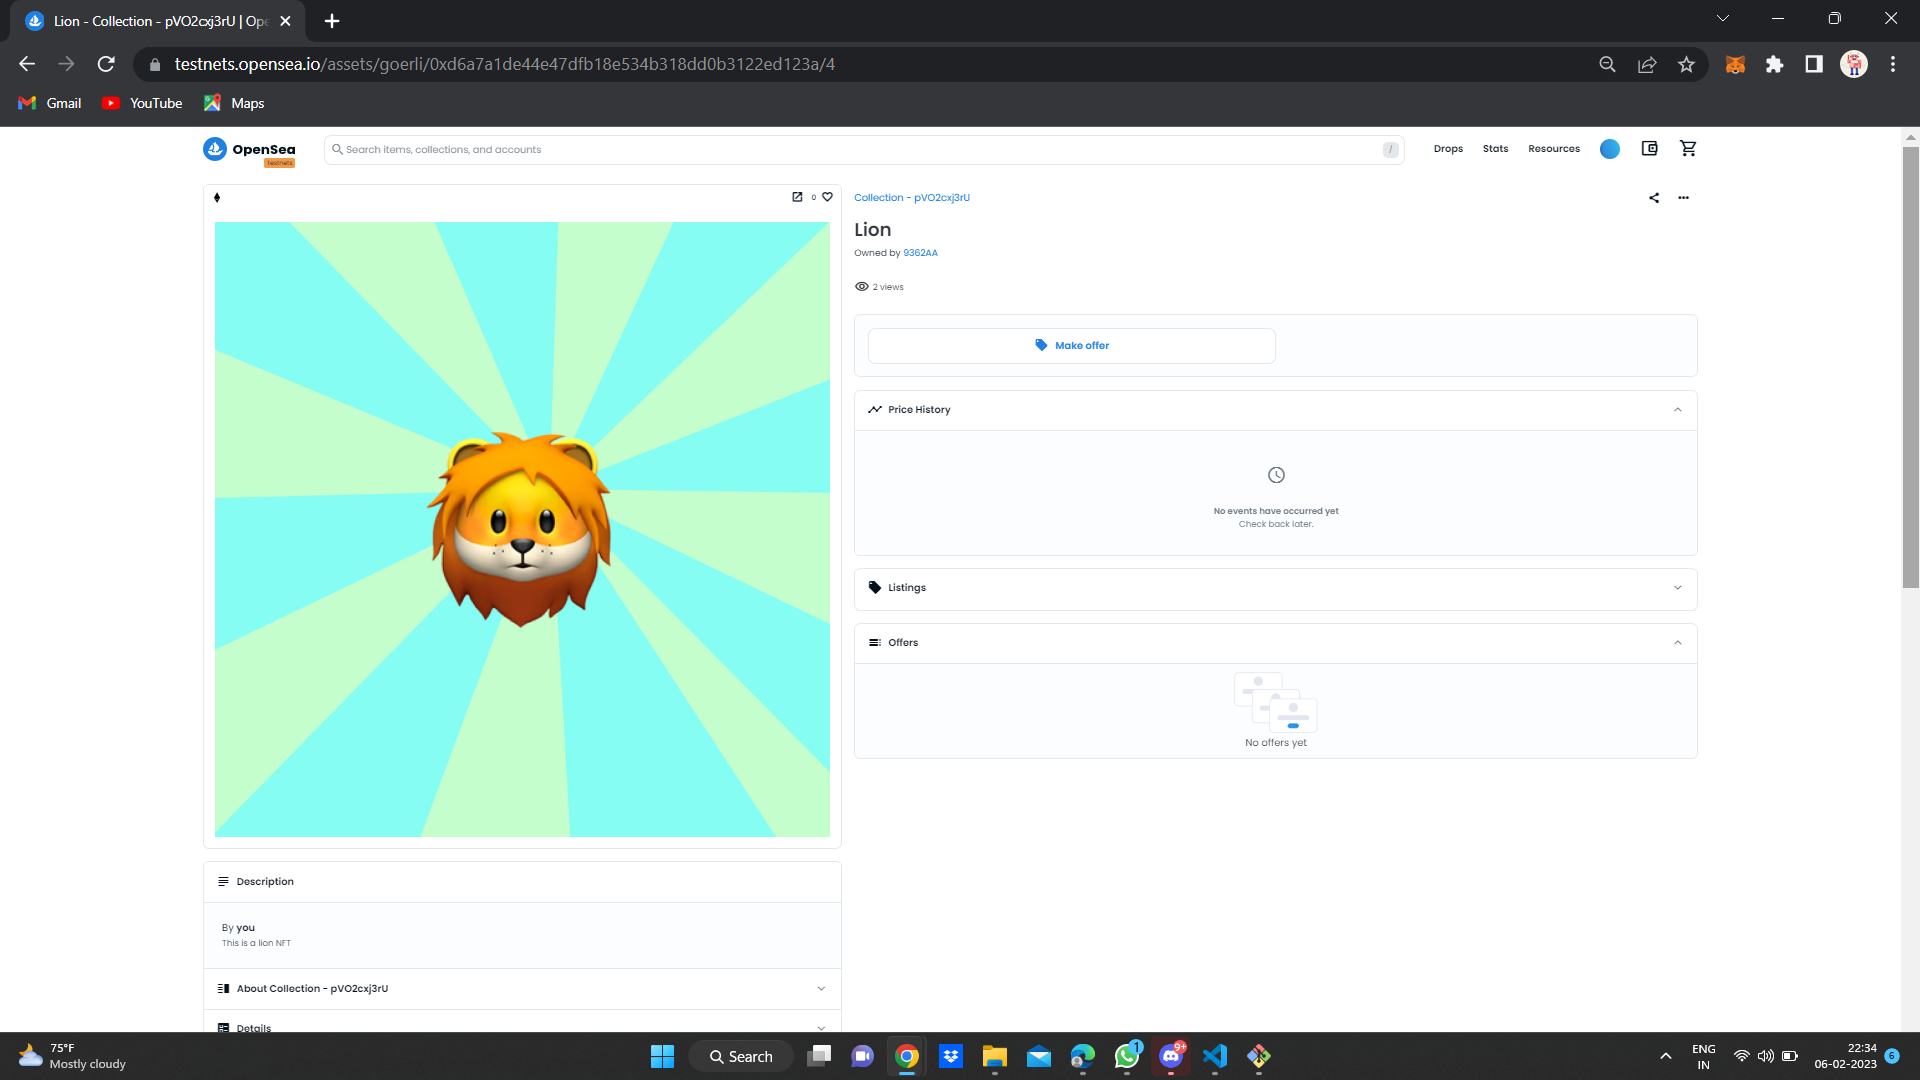Open owner 9362AA profile link

coord(920,253)
